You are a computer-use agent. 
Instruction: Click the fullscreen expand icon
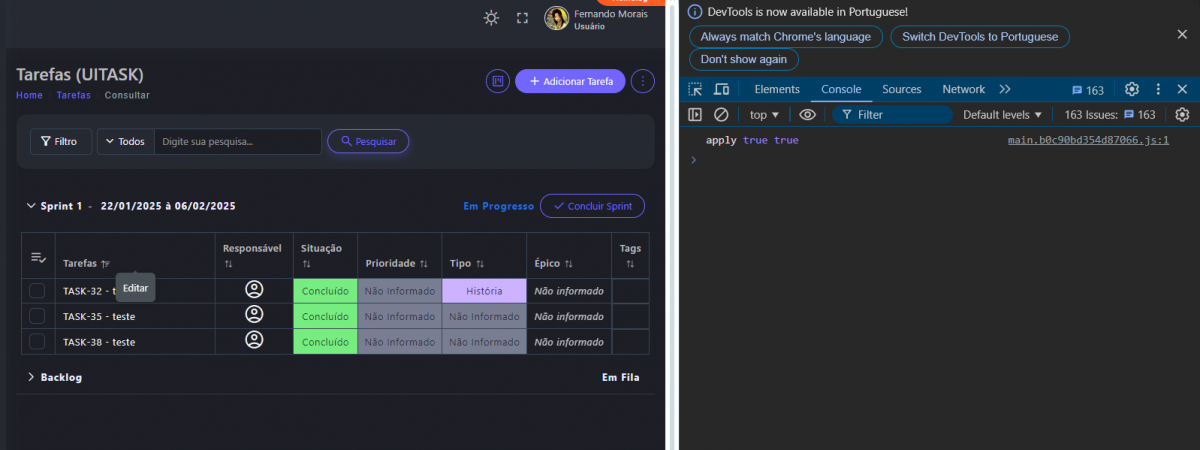[x=522, y=18]
